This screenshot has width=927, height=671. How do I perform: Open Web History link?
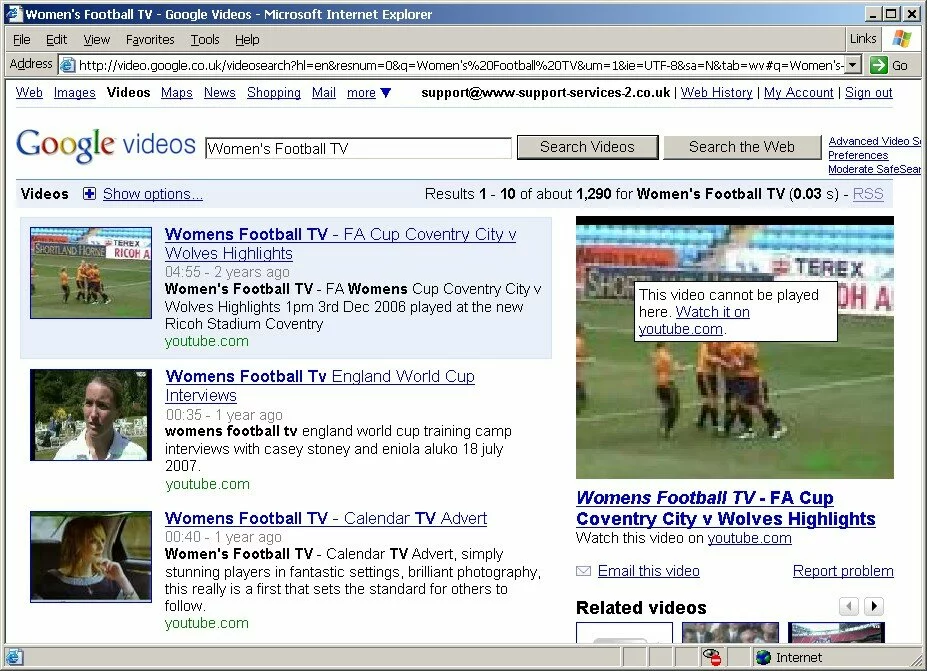pos(717,93)
